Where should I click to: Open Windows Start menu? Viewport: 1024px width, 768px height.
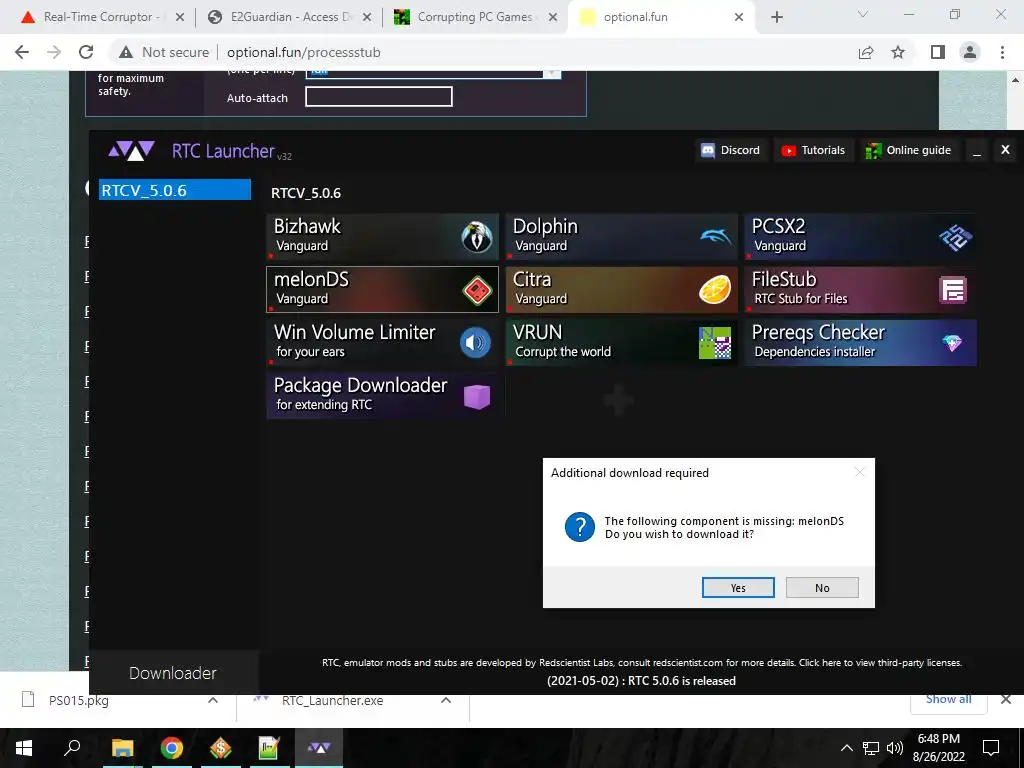[x=24, y=748]
